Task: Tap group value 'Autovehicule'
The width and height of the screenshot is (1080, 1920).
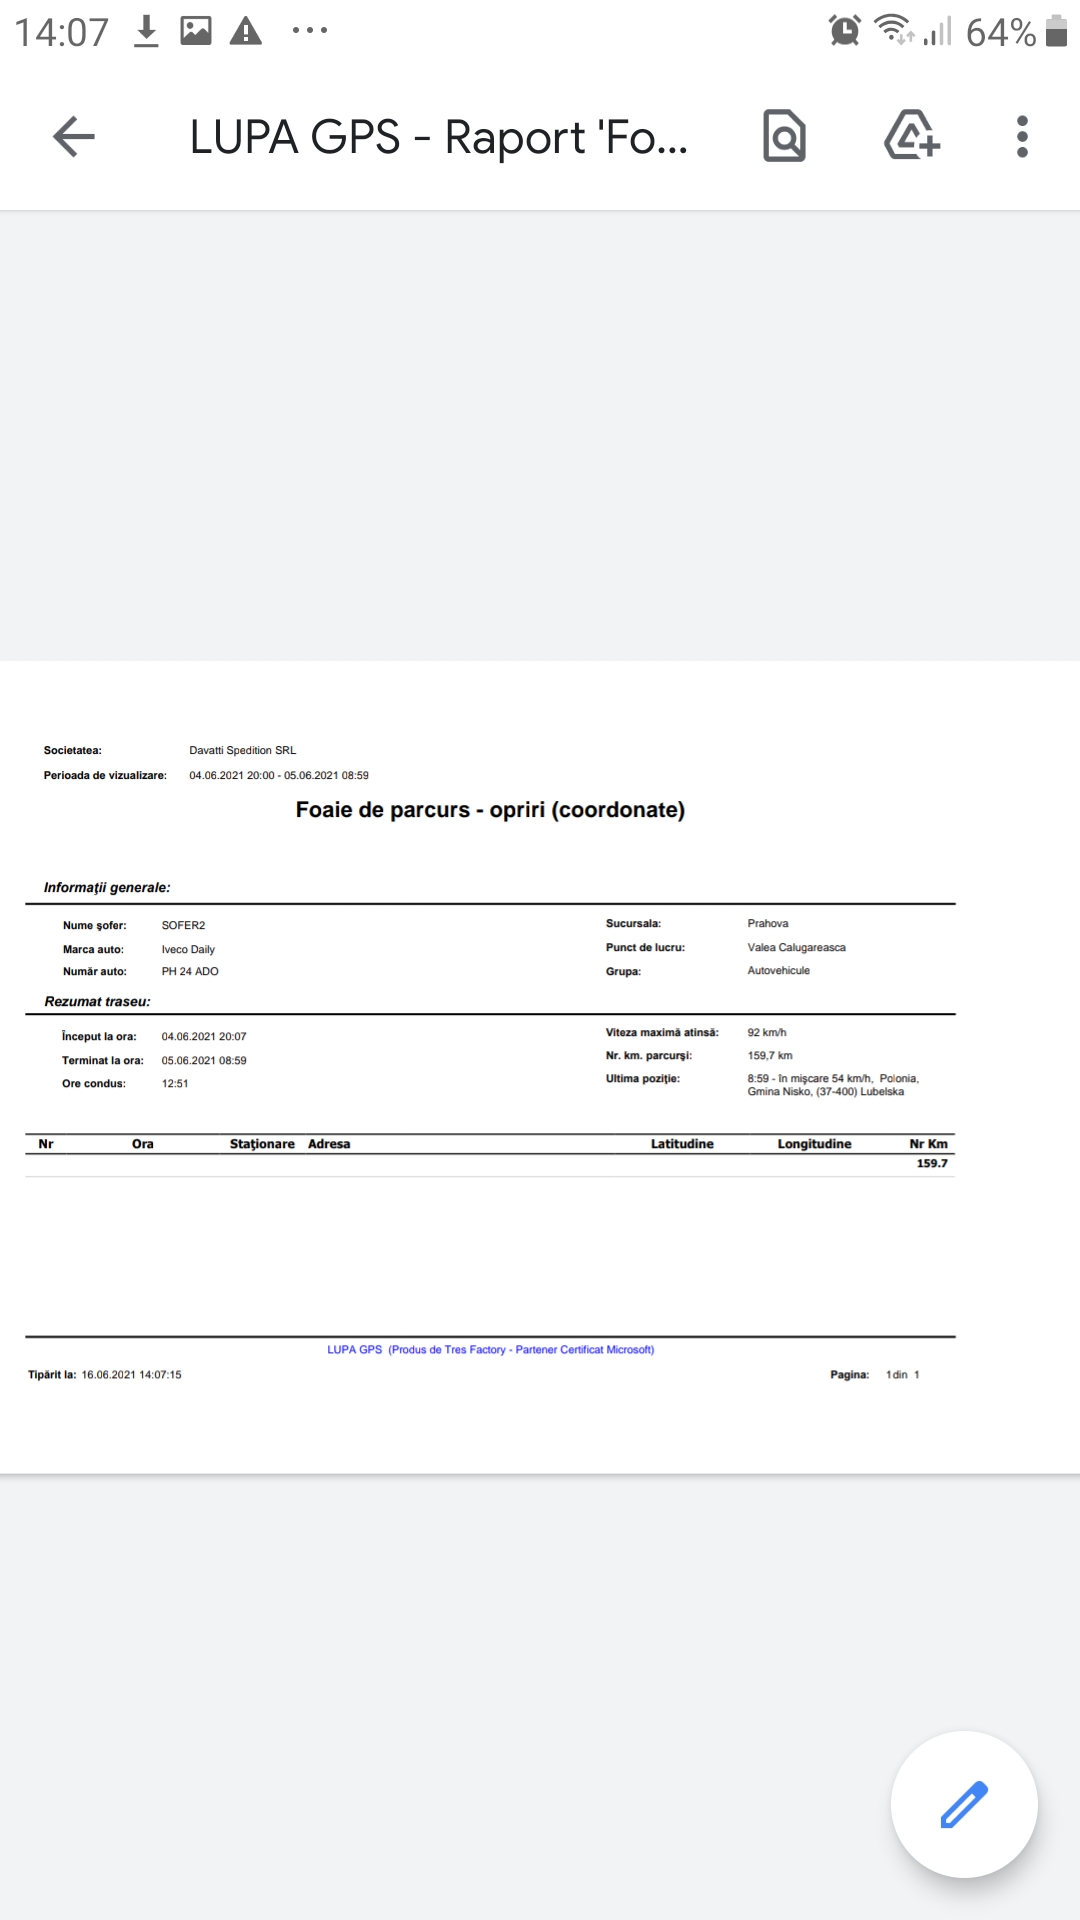Action: 779,970
